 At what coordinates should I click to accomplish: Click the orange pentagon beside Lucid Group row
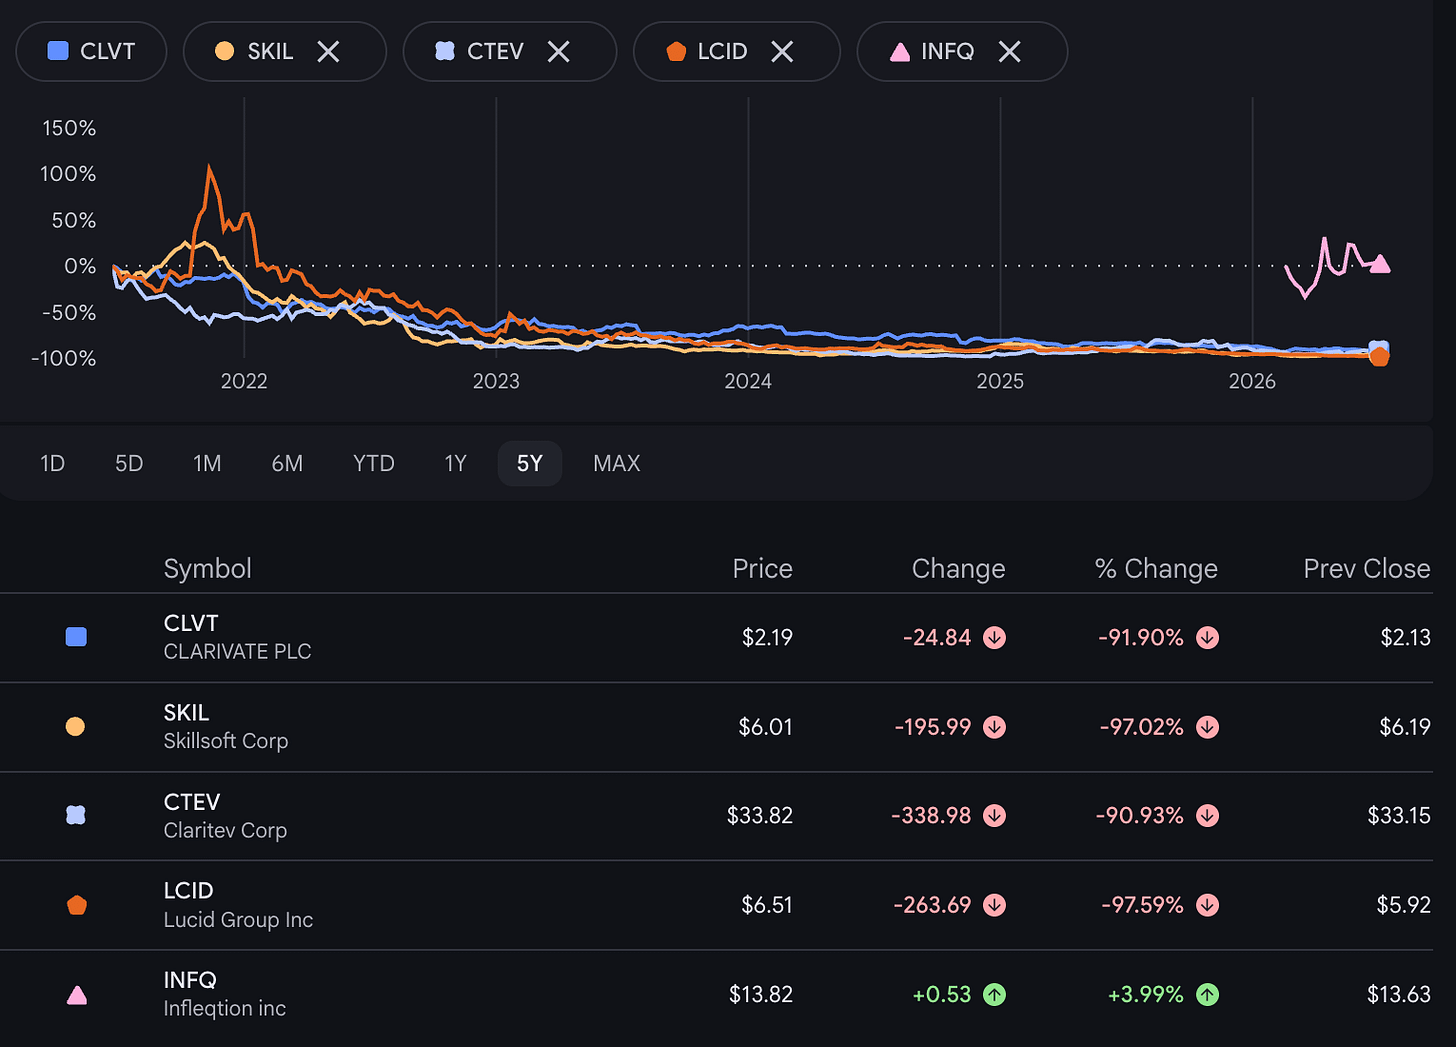[x=76, y=905]
